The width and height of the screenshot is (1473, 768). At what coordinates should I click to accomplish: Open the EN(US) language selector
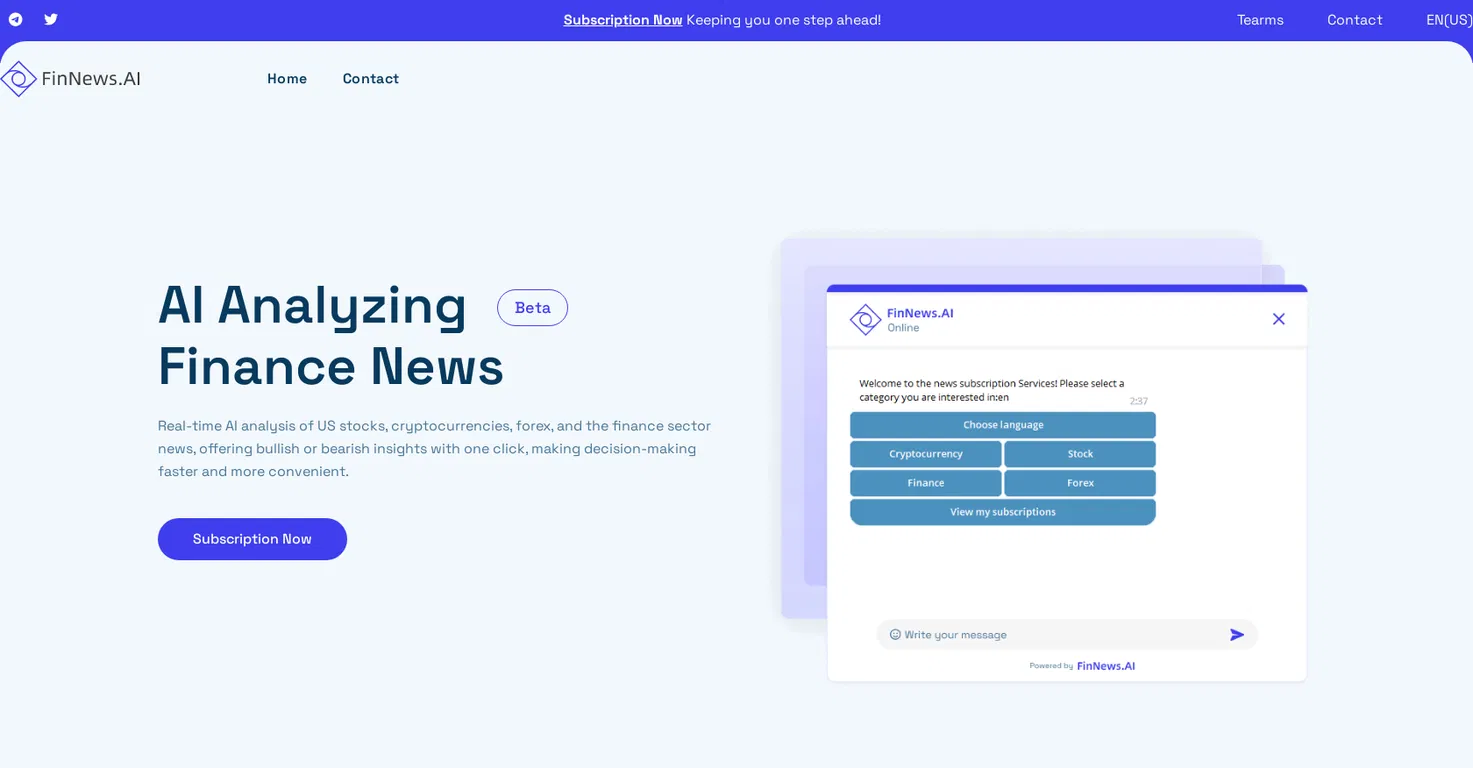point(1449,20)
